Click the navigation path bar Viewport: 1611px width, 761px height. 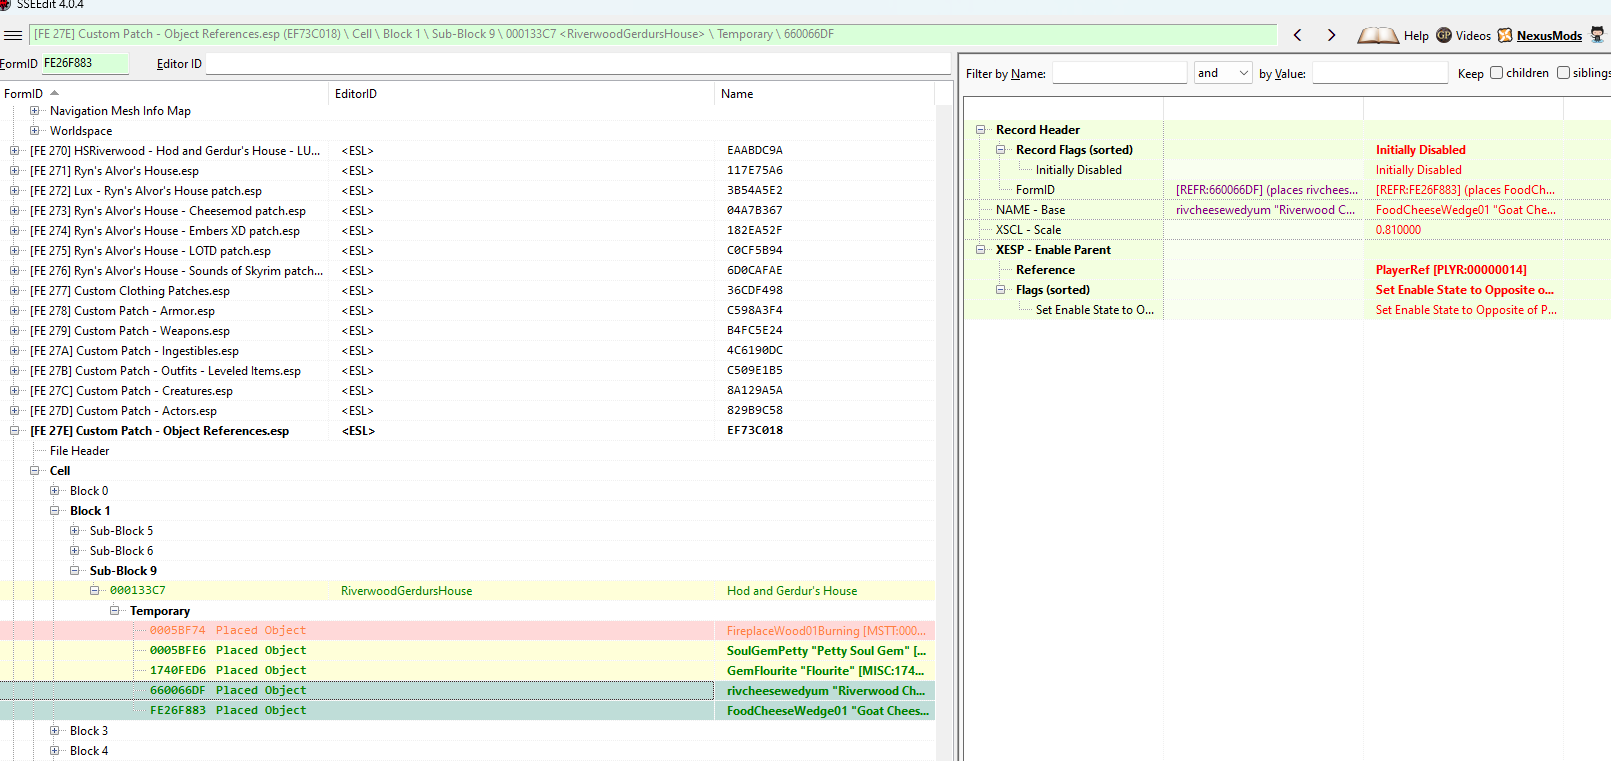[654, 34]
